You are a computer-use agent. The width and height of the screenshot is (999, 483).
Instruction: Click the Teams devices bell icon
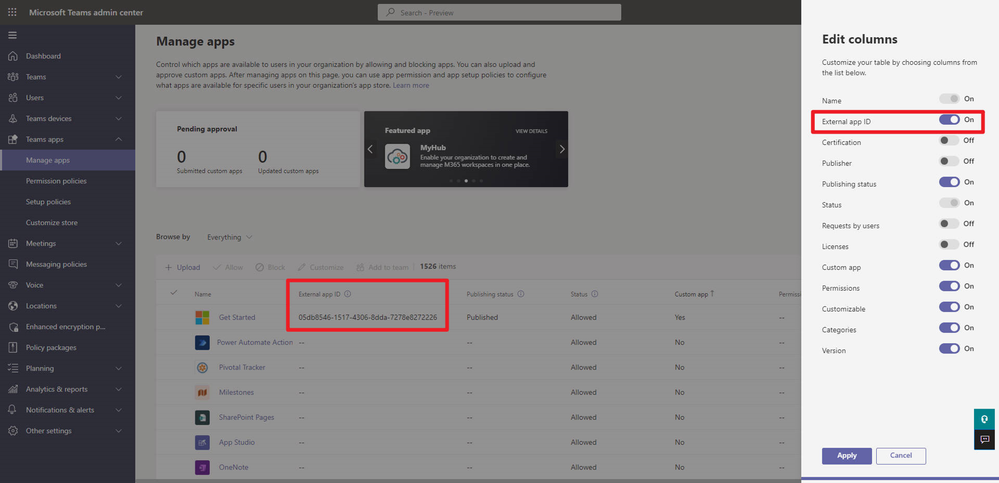click(12, 119)
